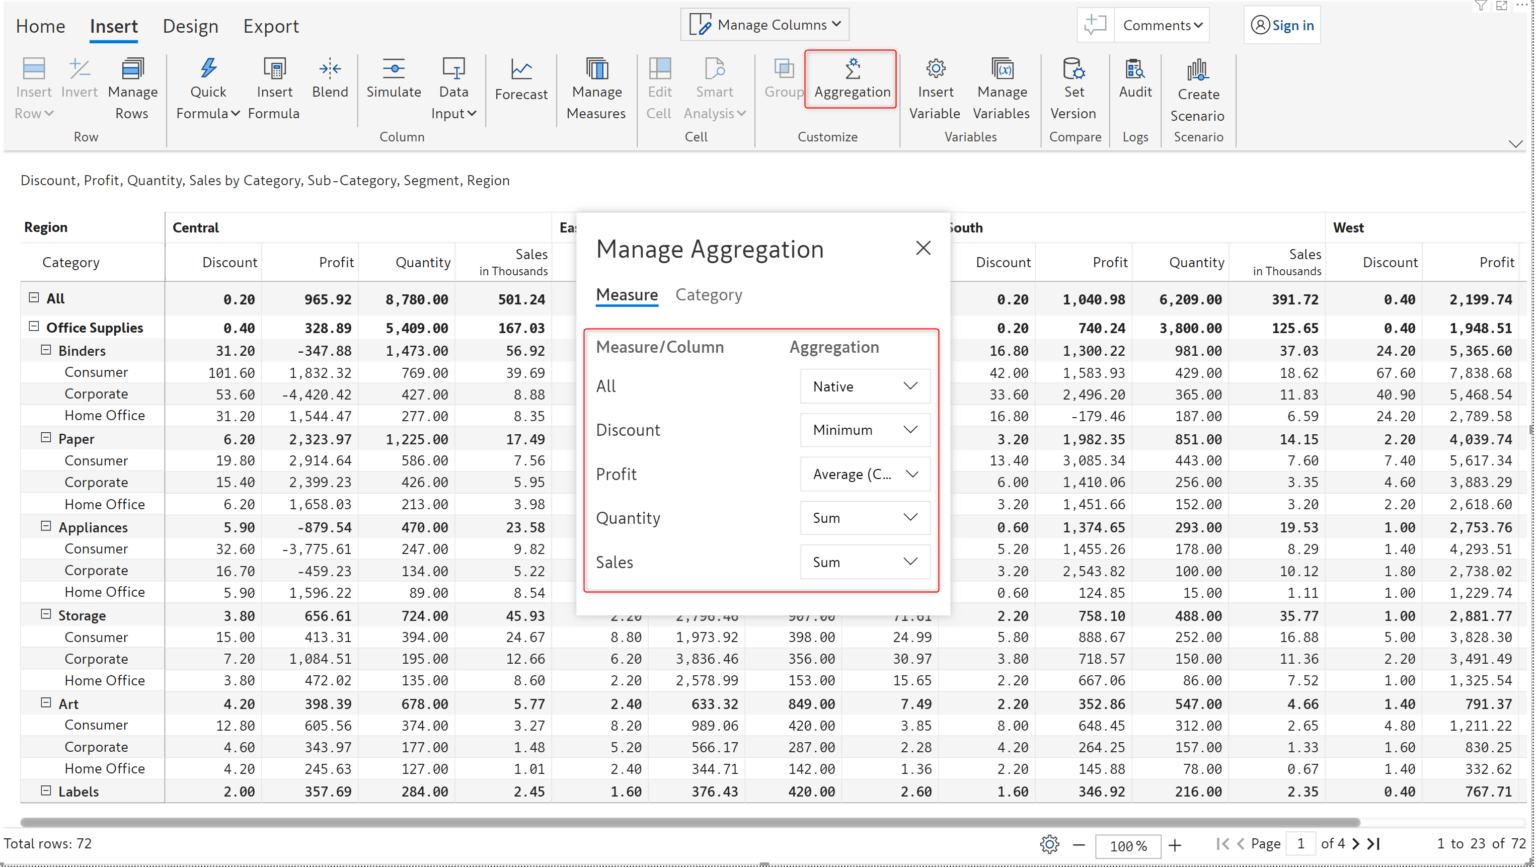Open the Manage Columns dropdown
The width and height of the screenshot is (1536, 867).
point(765,24)
